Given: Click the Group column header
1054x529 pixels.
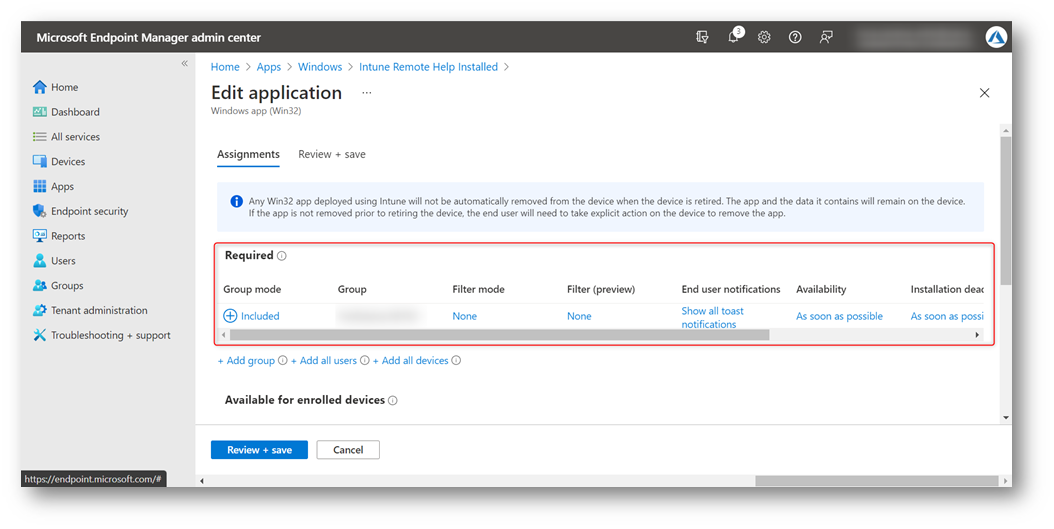Looking at the screenshot, I should [x=352, y=289].
